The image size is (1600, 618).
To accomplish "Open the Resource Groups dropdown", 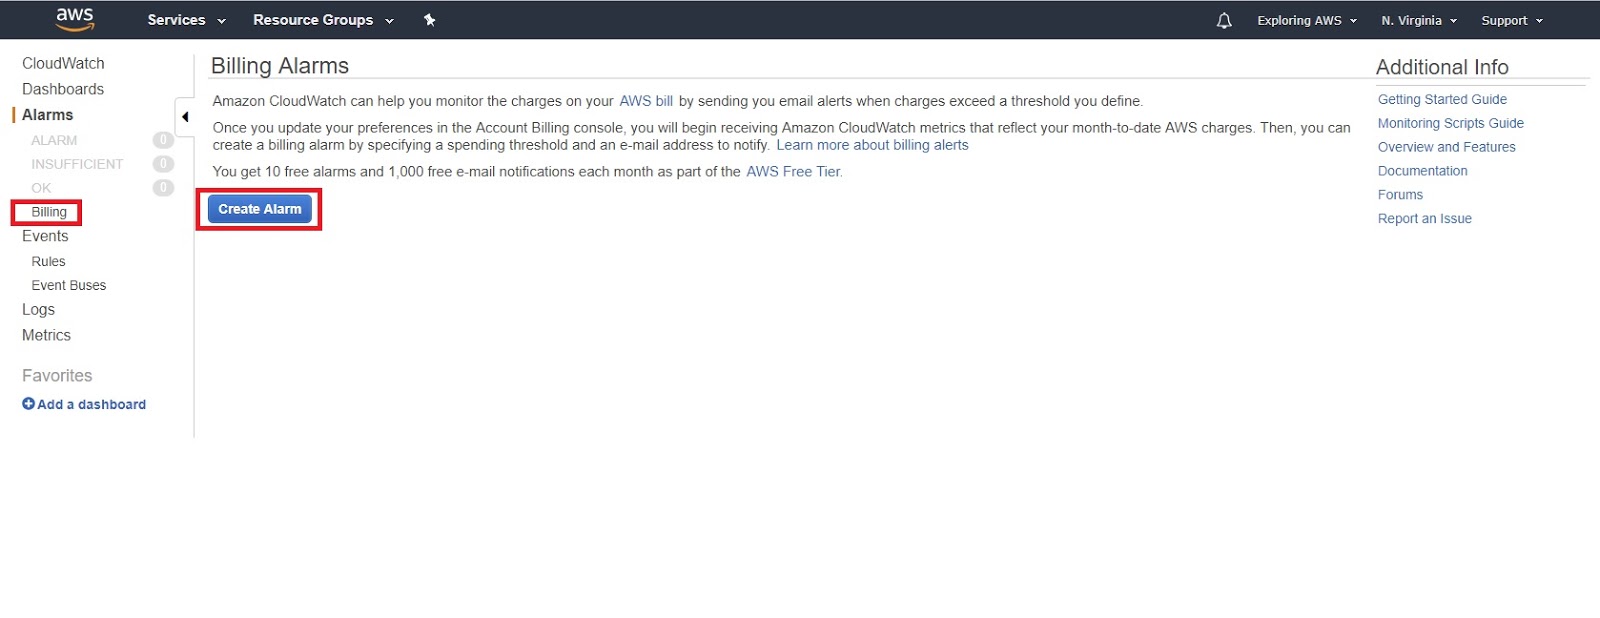I will [323, 20].
